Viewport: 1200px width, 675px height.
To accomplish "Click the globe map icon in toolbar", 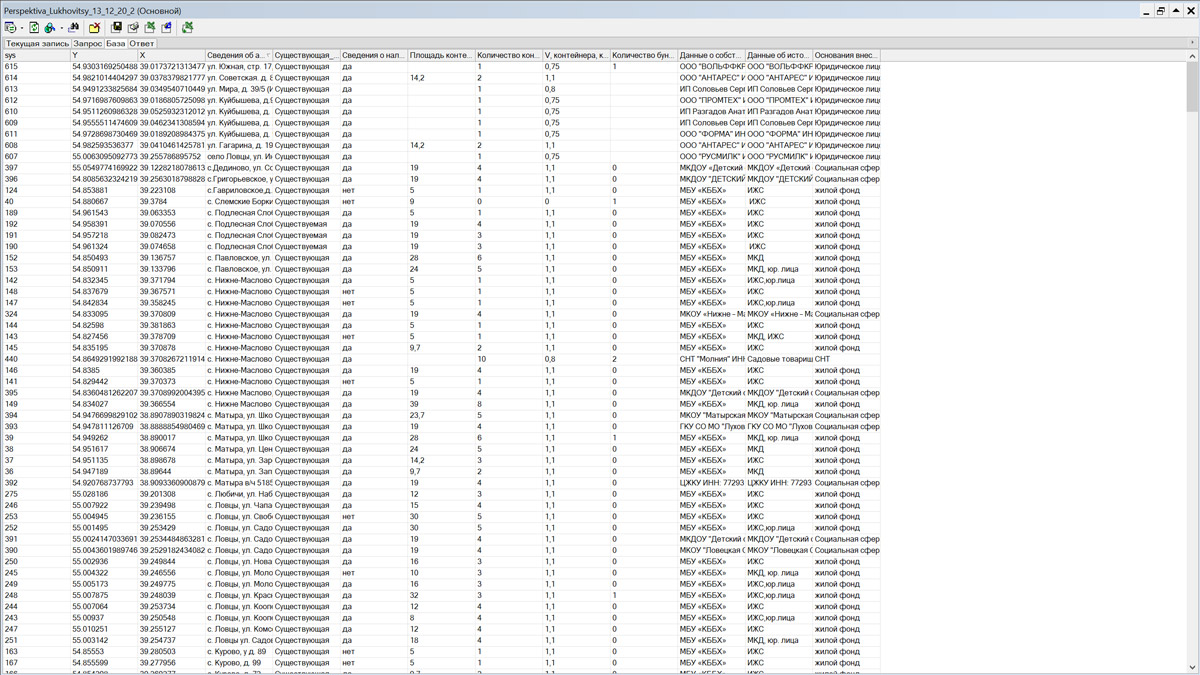I will point(49,28).
